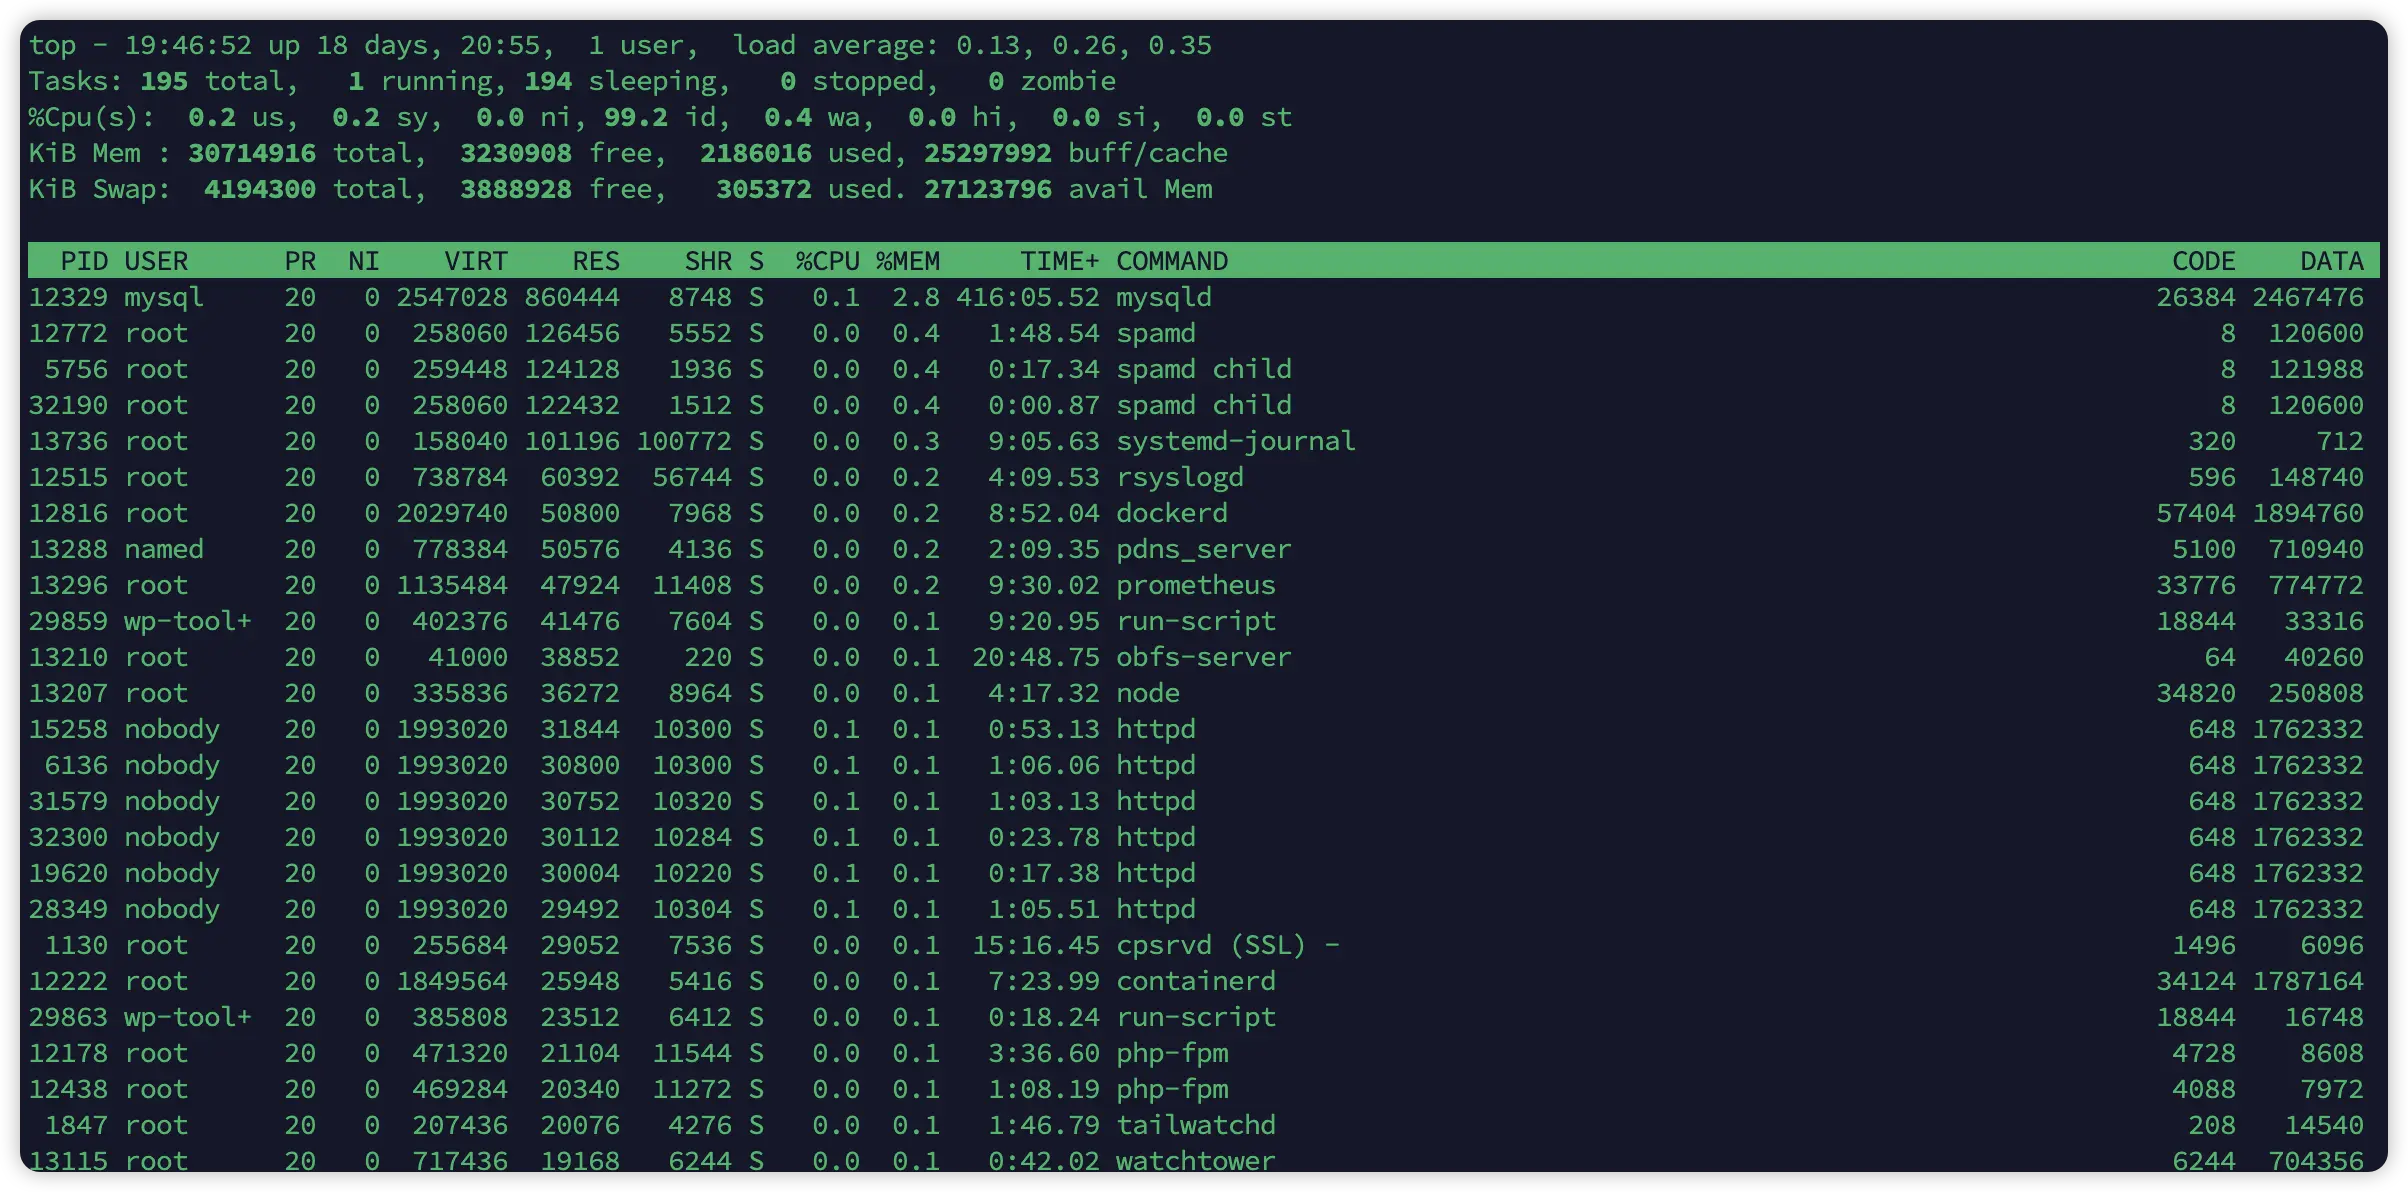Screen dimensions: 2408x1192
Task: Select the %MEM column header
Action: pyautogui.click(x=907, y=261)
